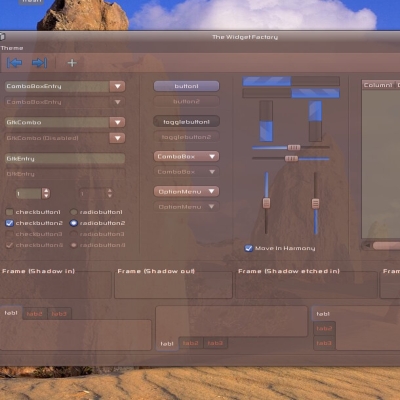Click the plus add toolbar icon
Viewport: 400px width, 400px height.
pos(72,63)
